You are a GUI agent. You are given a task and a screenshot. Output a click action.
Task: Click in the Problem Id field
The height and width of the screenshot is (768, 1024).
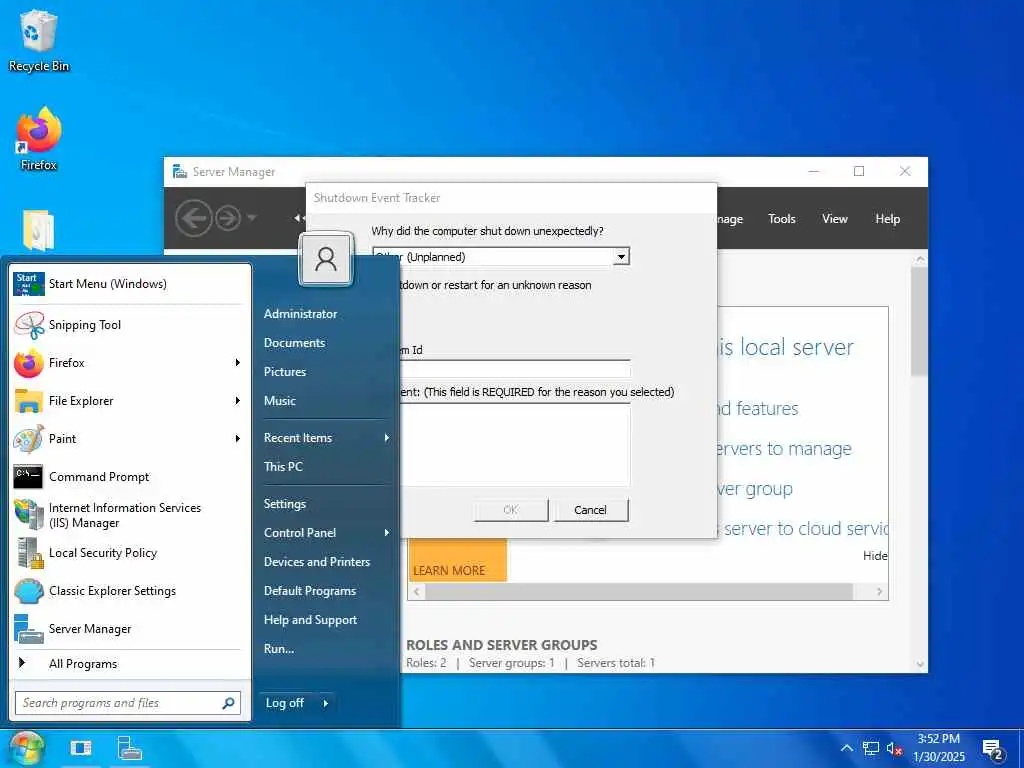515,369
